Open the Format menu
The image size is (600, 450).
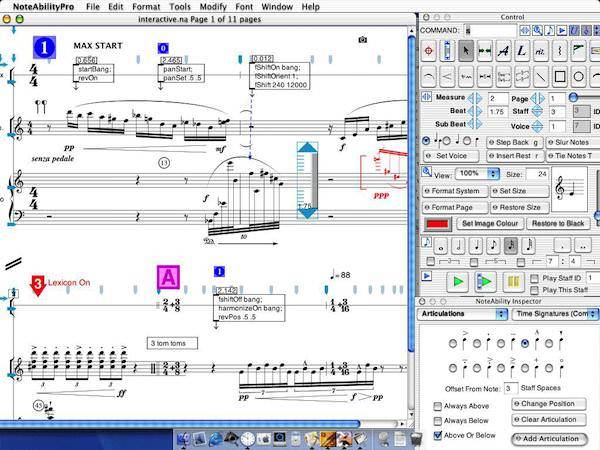pos(146,6)
